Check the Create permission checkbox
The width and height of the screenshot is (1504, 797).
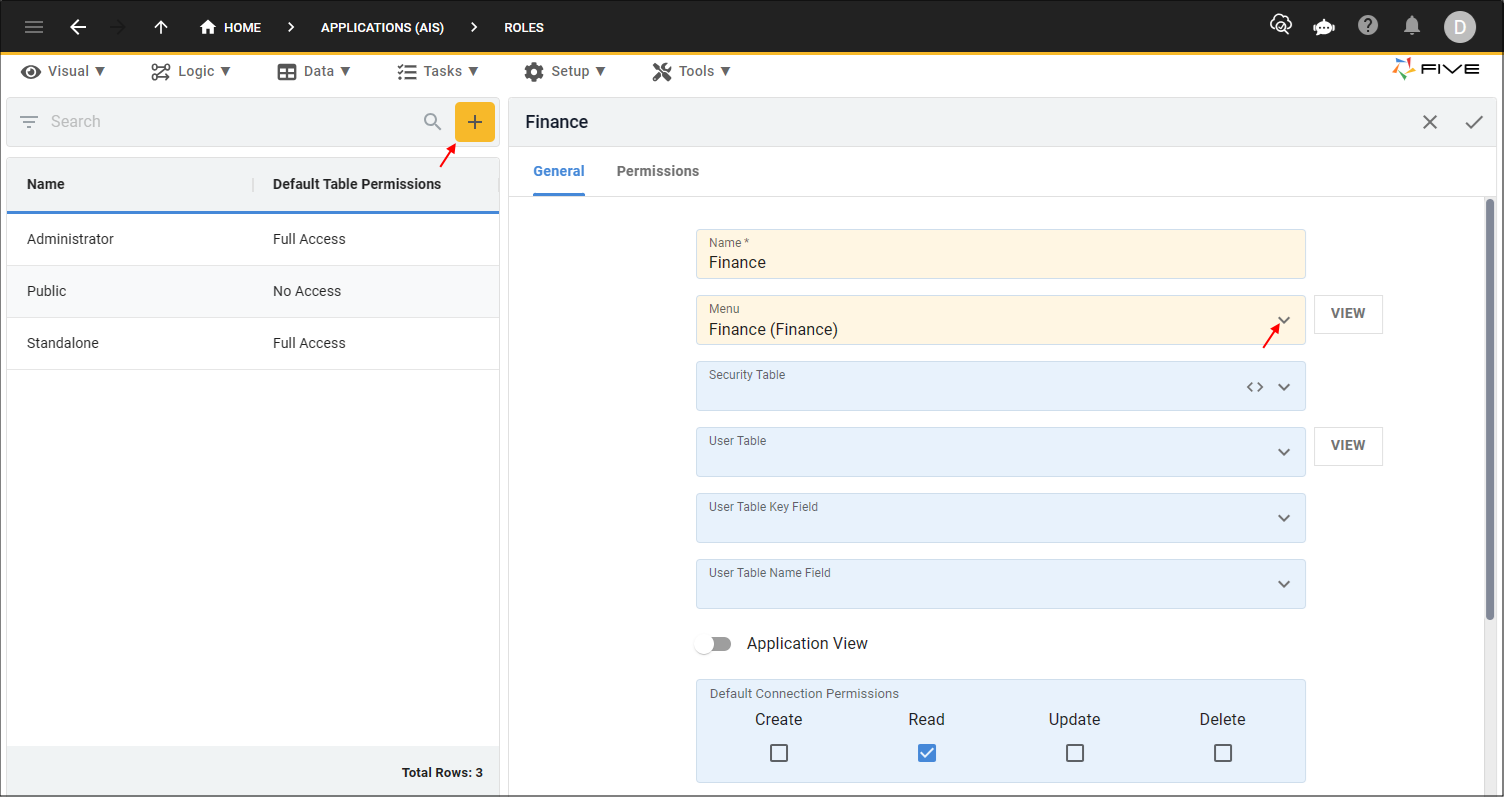(x=779, y=753)
